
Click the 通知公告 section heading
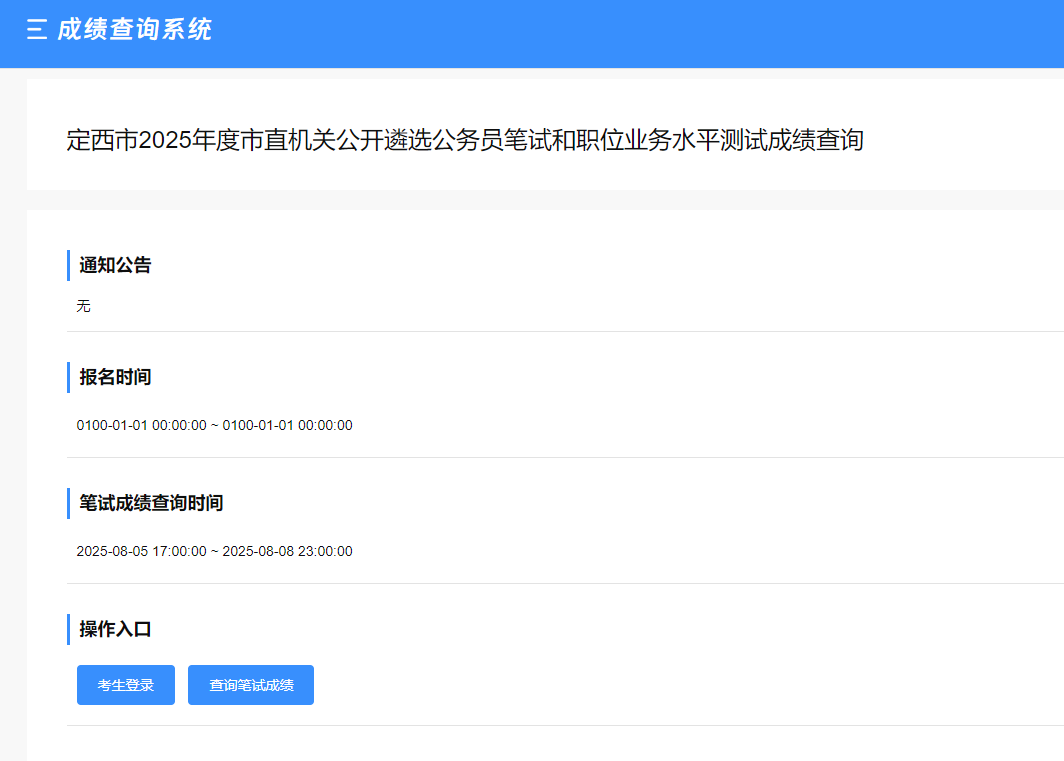[115, 265]
